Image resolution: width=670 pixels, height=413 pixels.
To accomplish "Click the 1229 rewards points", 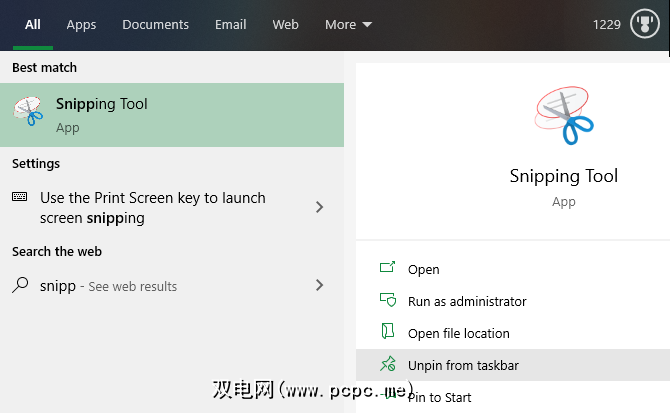I will pyautogui.click(x=606, y=25).
